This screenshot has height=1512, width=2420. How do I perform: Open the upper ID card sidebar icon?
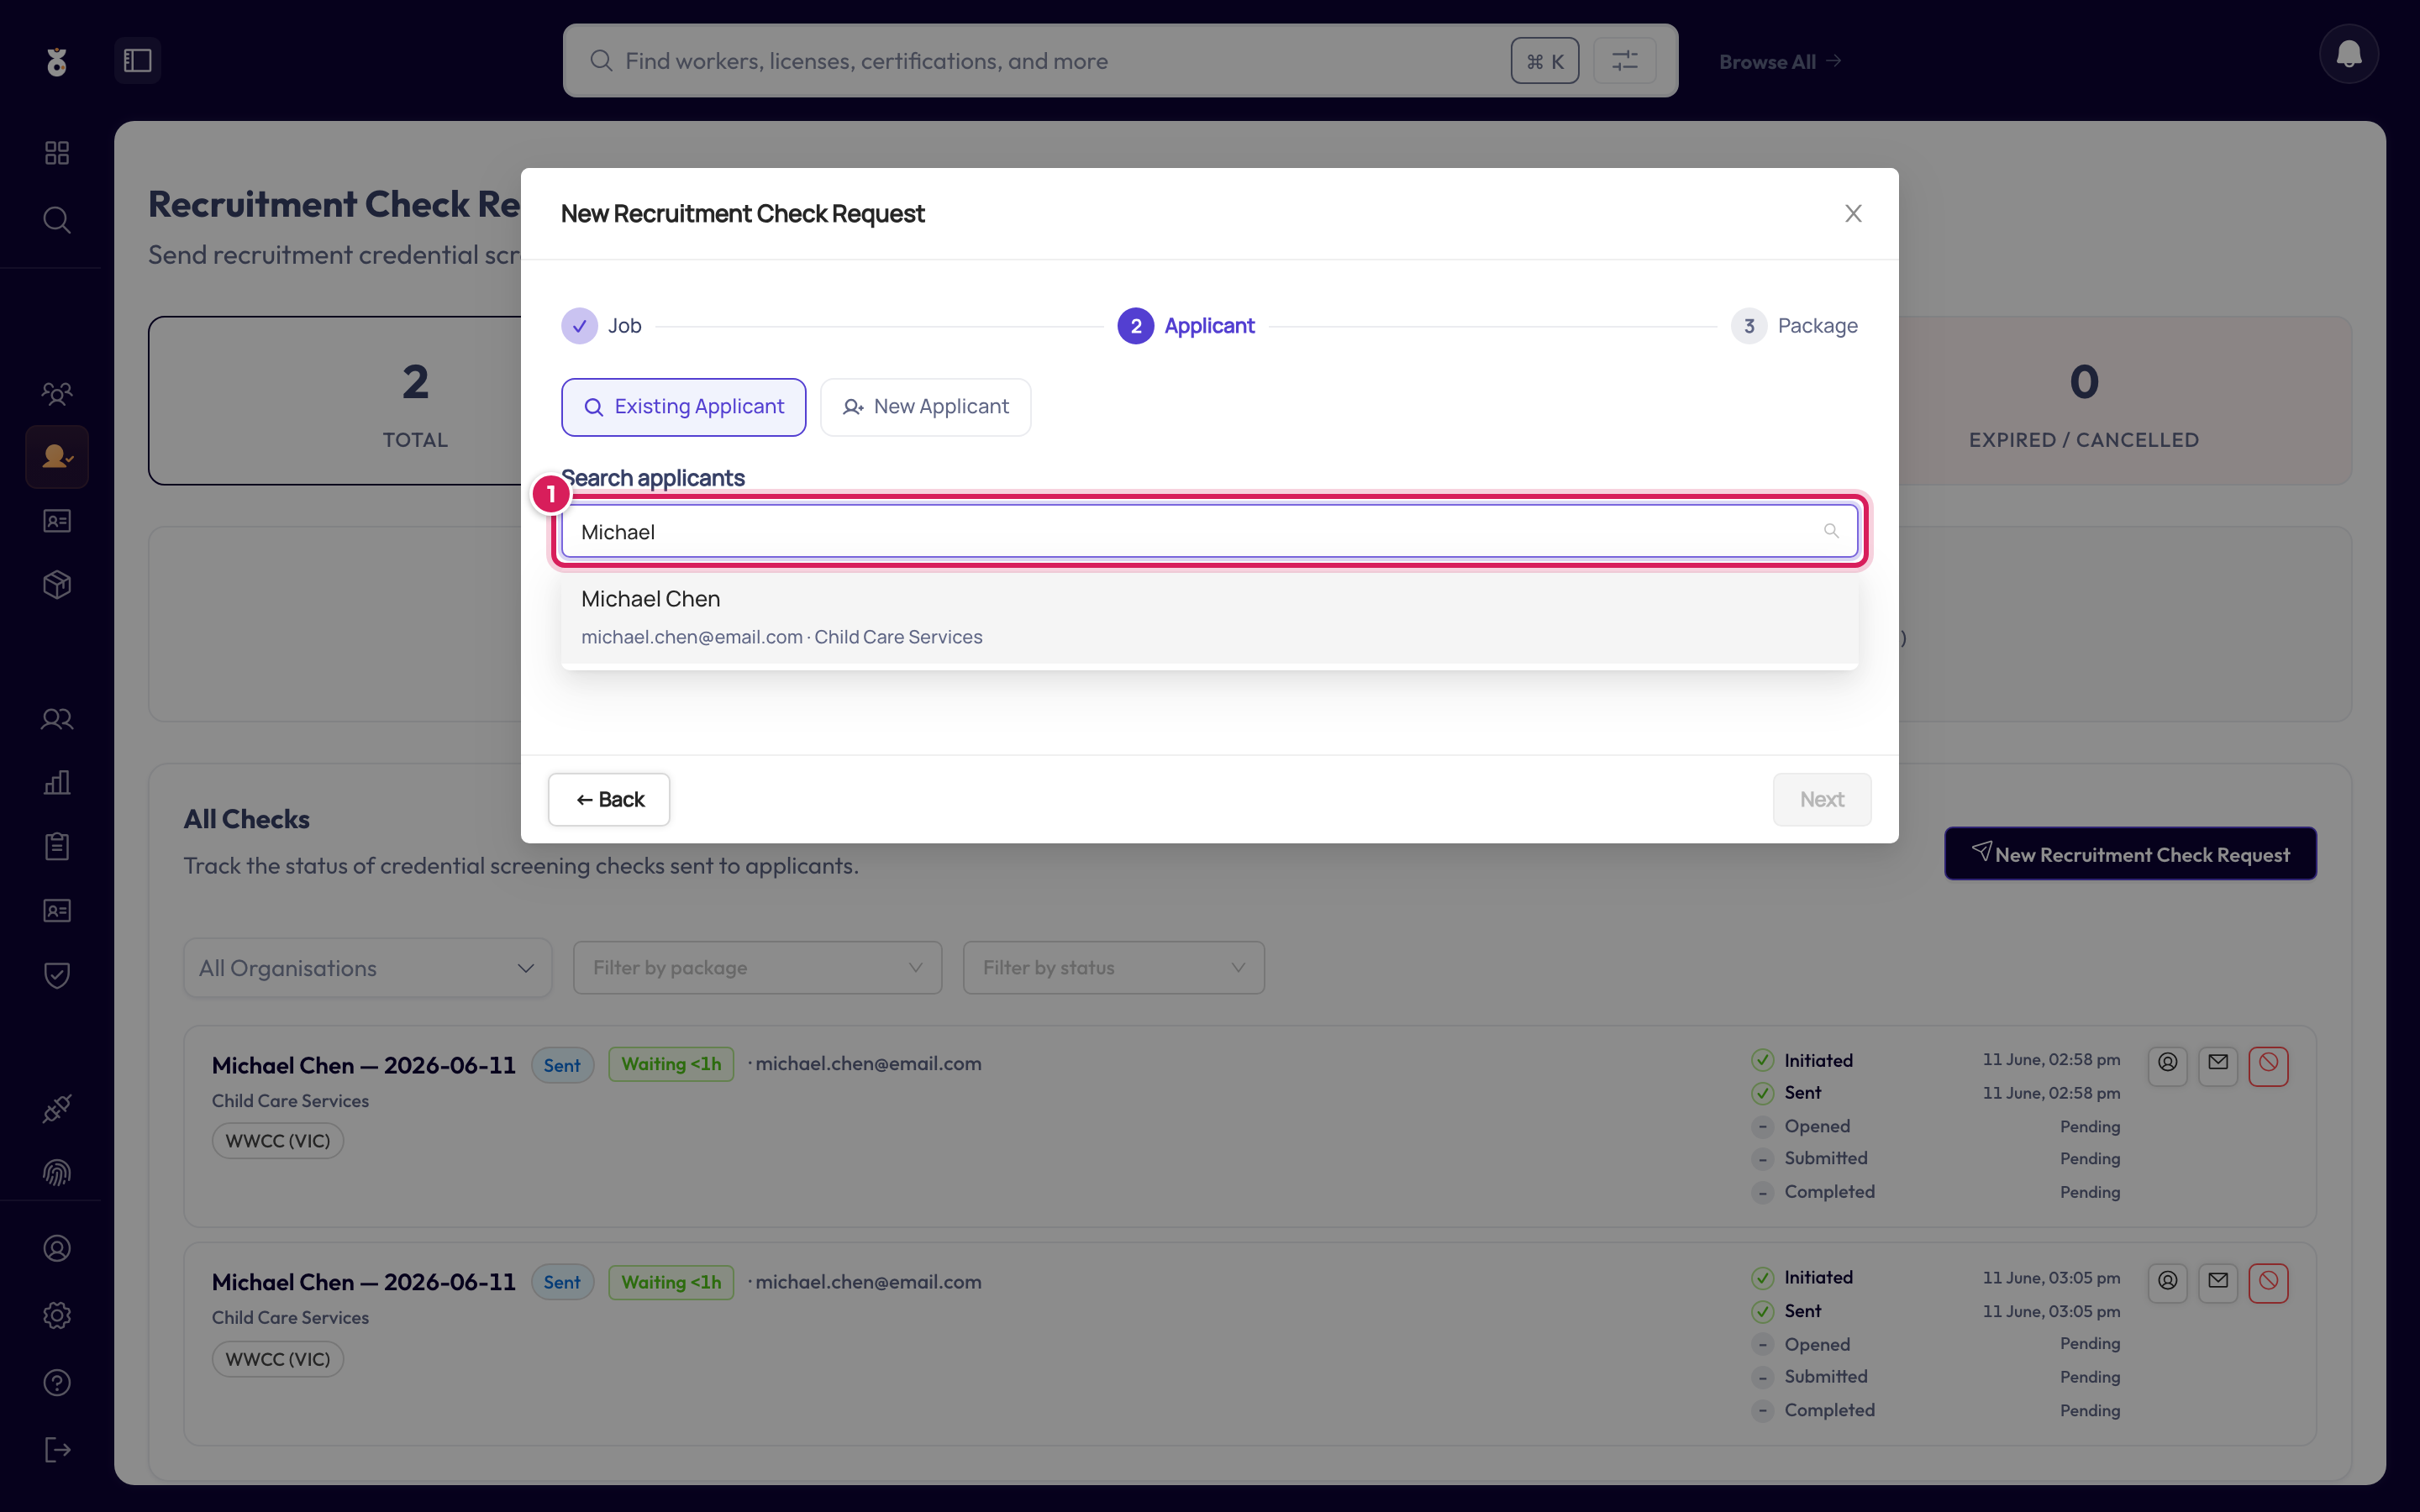pos(57,520)
